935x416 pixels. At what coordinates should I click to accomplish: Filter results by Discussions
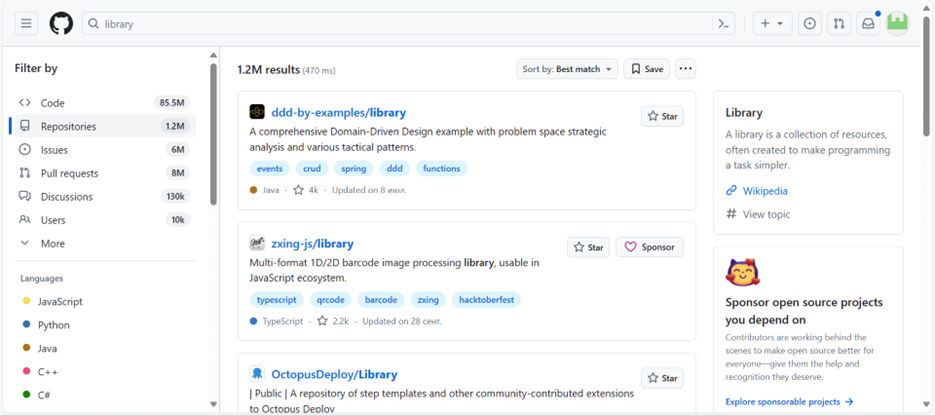click(105, 197)
